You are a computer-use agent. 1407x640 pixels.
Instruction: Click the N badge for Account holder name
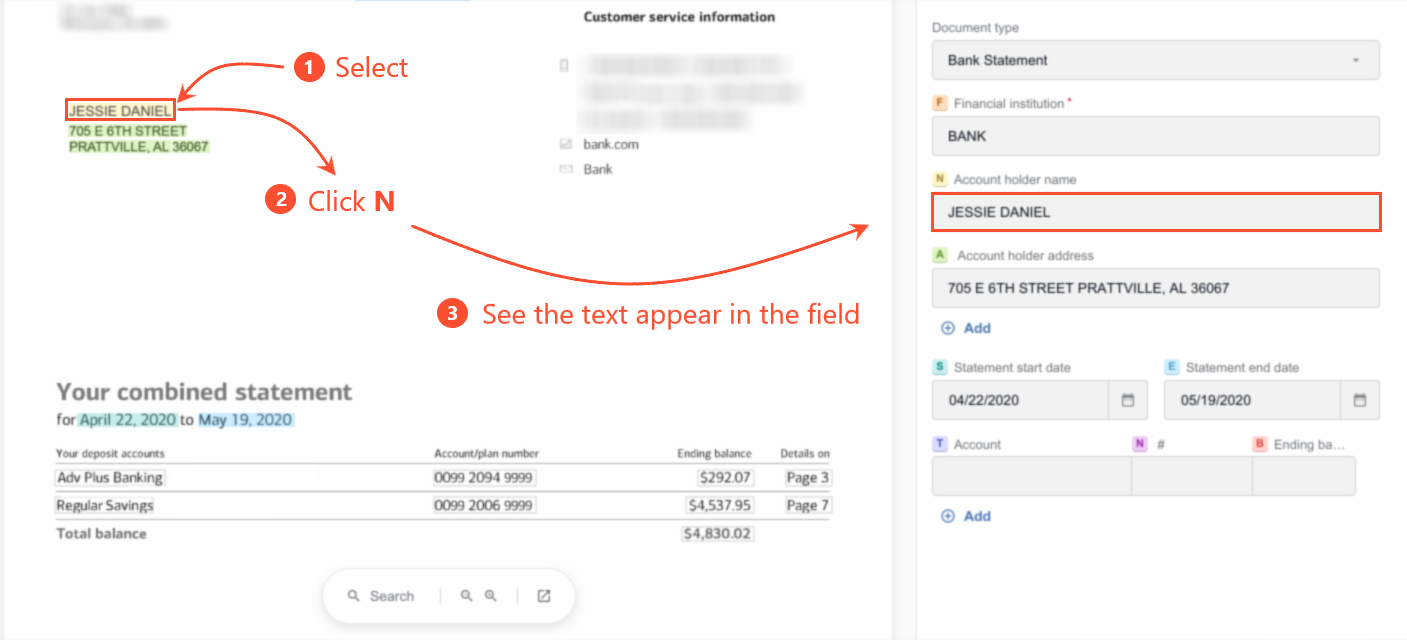click(x=939, y=179)
